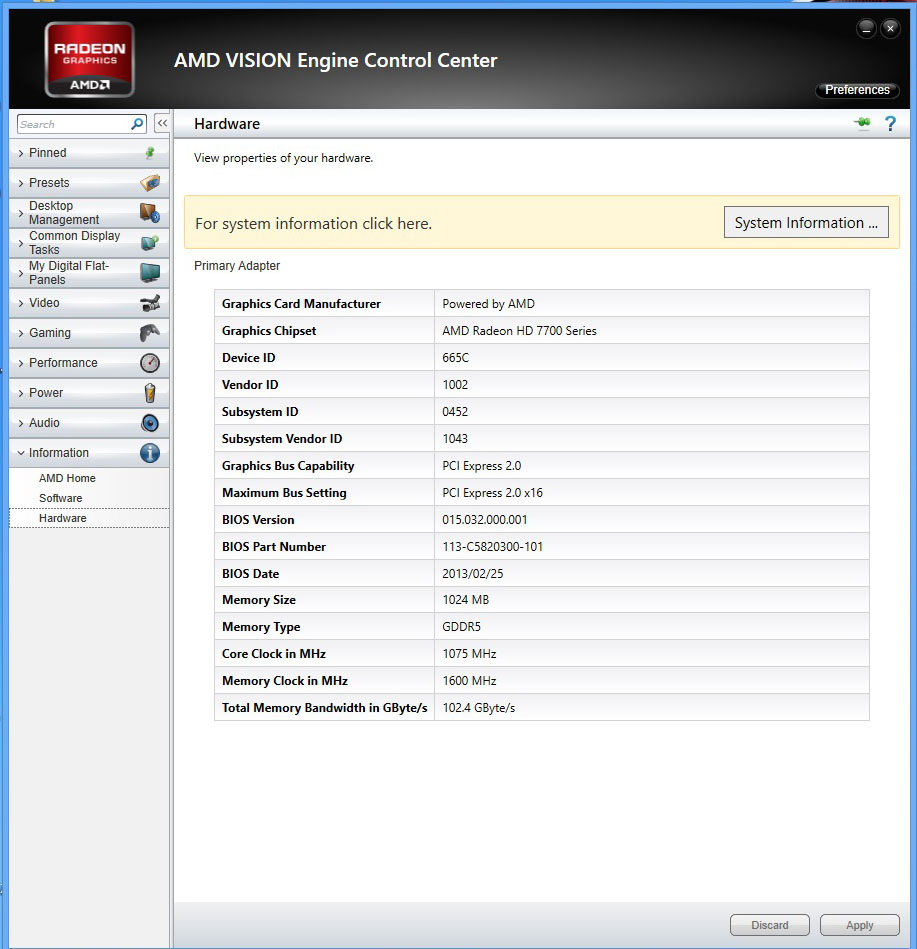Viewport: 917px width, 949px height.
Task: Click the search magnifier icon
Action: (x=137, y=124)
